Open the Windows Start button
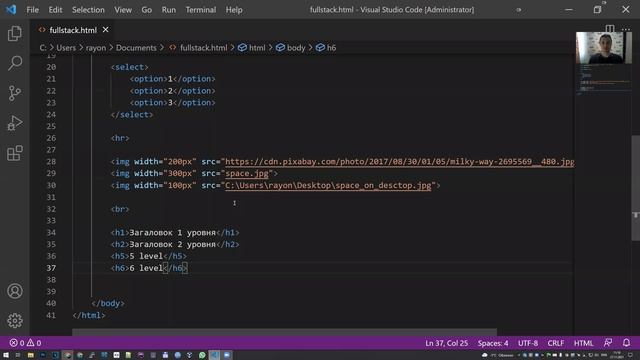This screenshot has width=640, height=360. click(6, 355)
